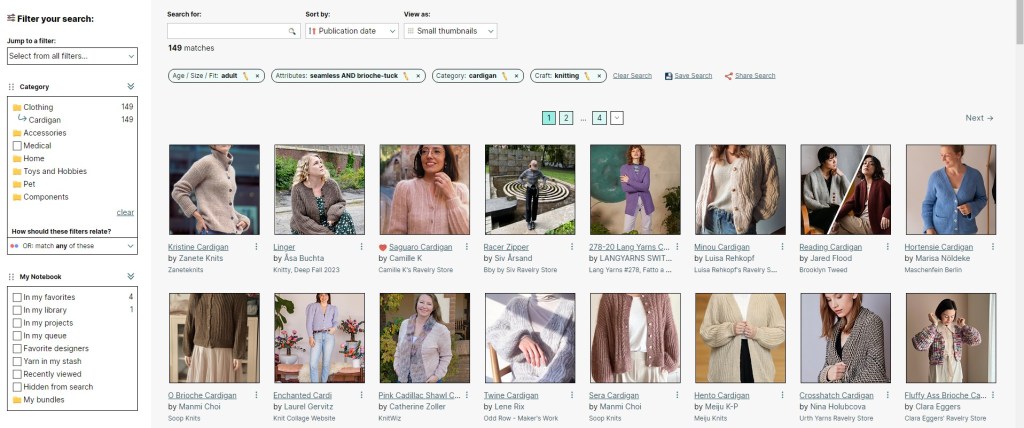Open options menu for Enchanted Cardi
1024x428 pixels.
[x=361, y=395]
